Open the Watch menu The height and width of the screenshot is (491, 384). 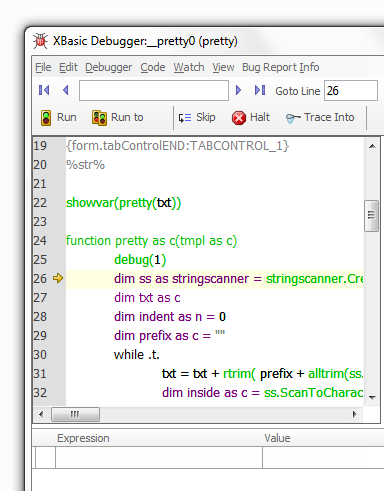coord(189,67)
